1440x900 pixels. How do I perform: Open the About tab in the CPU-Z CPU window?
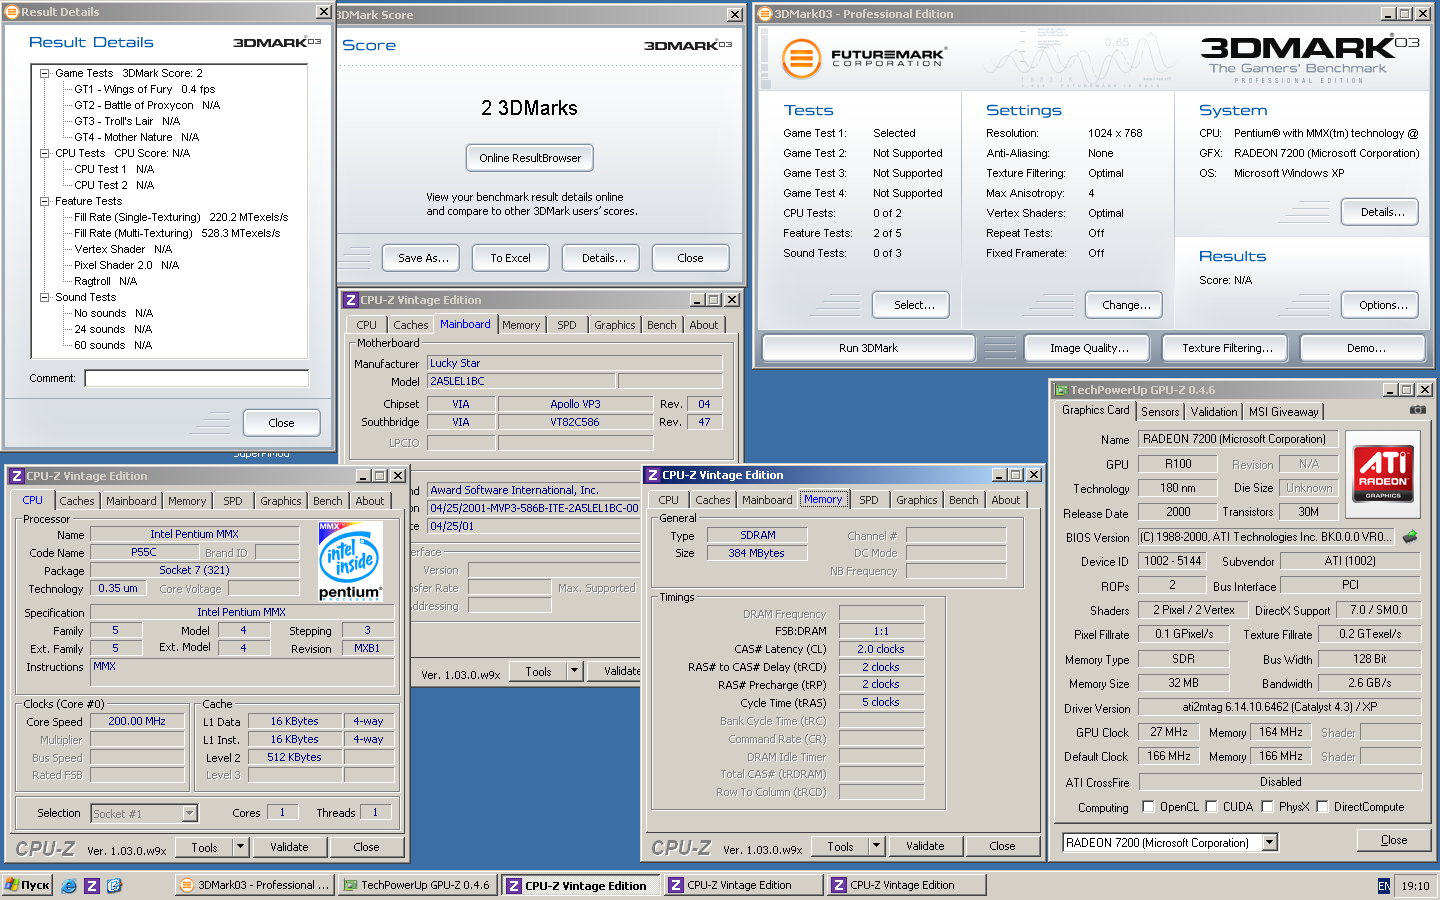click(370, 501)
